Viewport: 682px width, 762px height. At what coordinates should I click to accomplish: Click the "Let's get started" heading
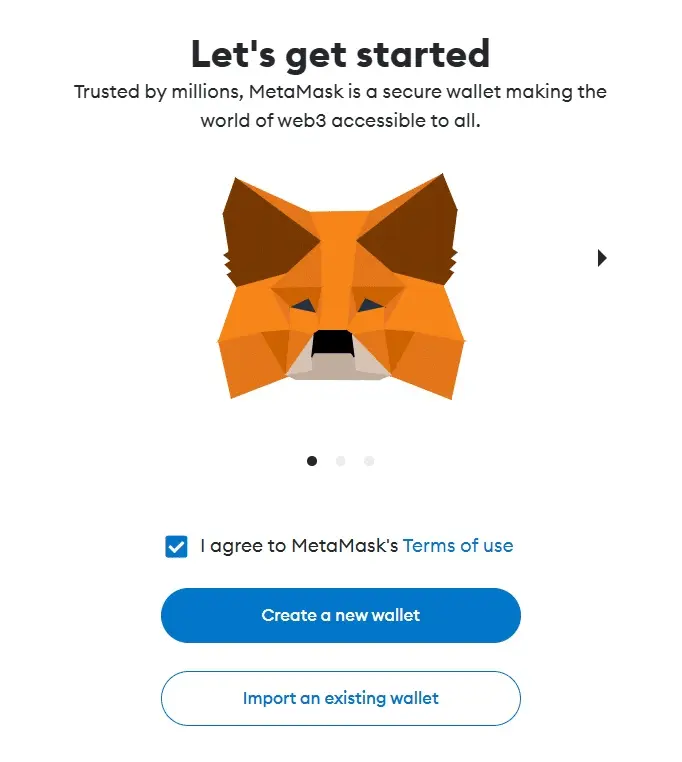pos(341,54)
